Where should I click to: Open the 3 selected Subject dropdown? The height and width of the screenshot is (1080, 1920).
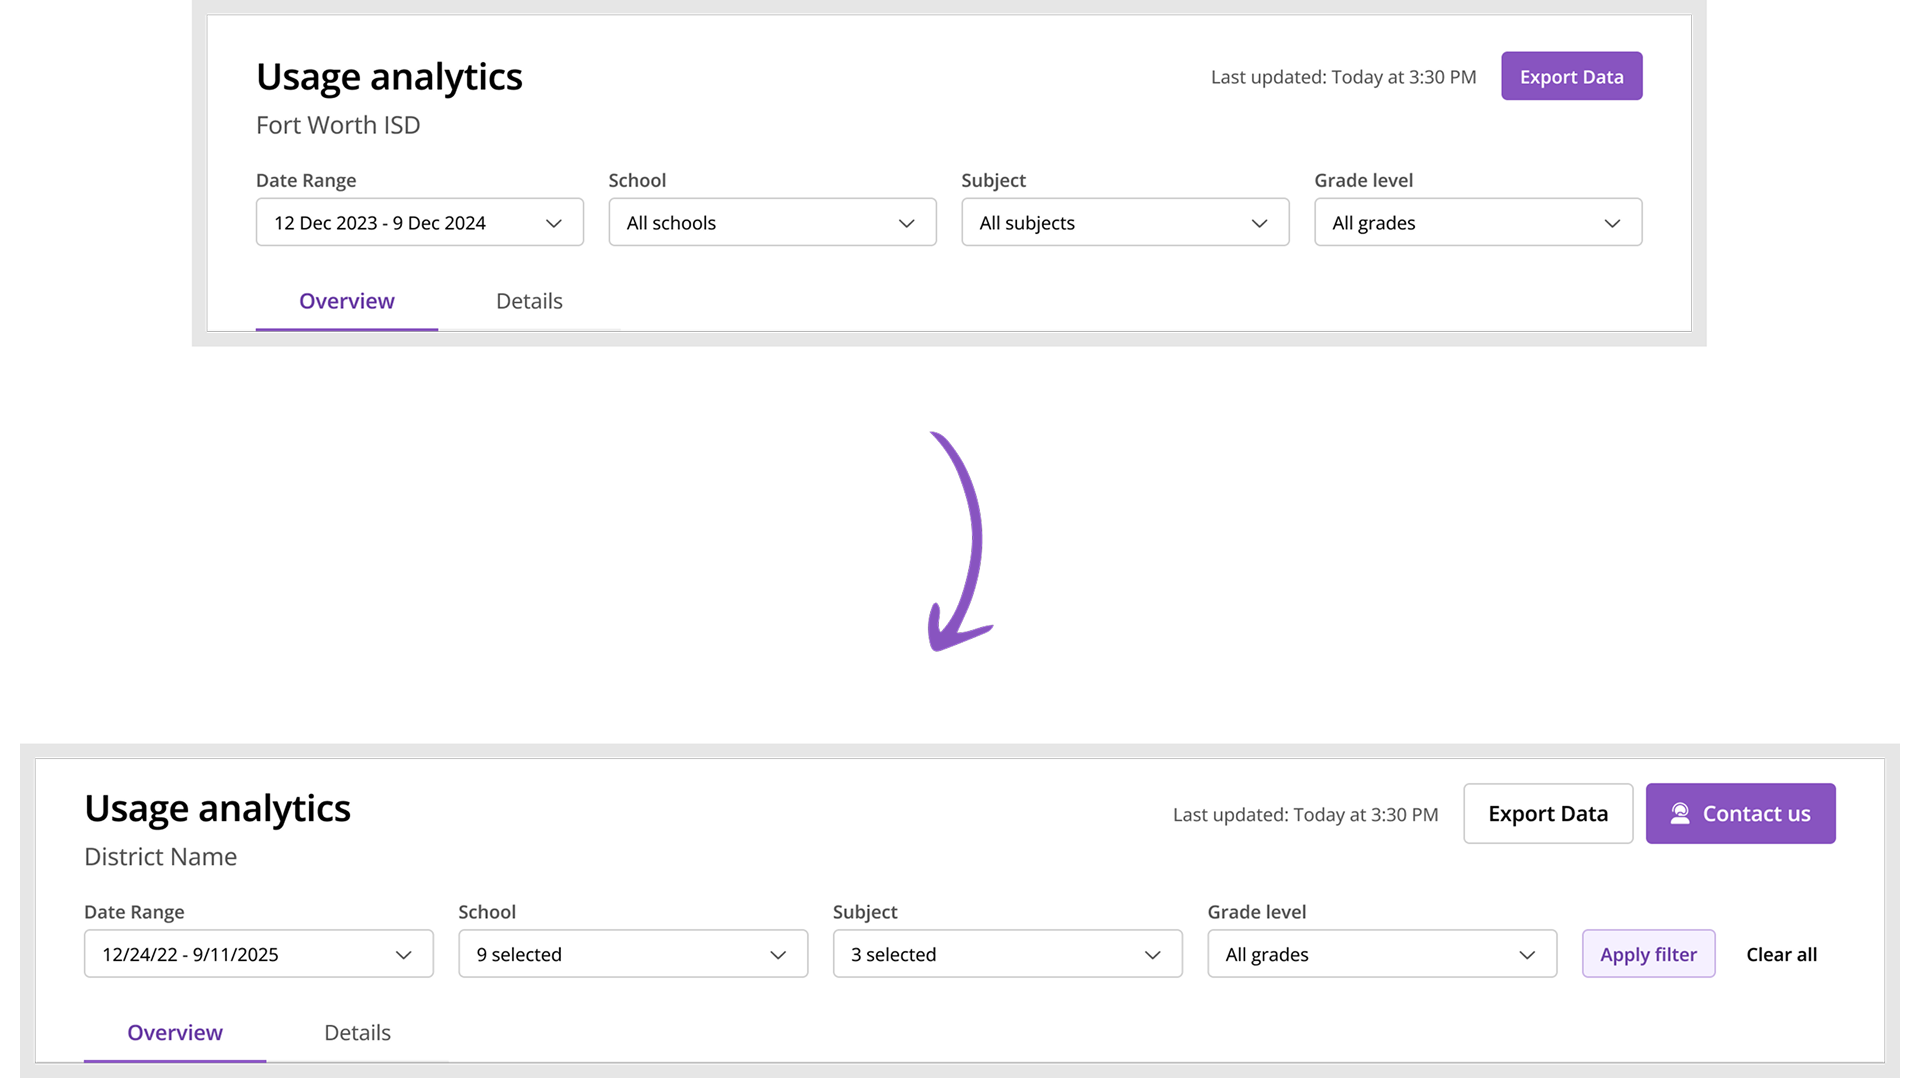[1007, 954]
